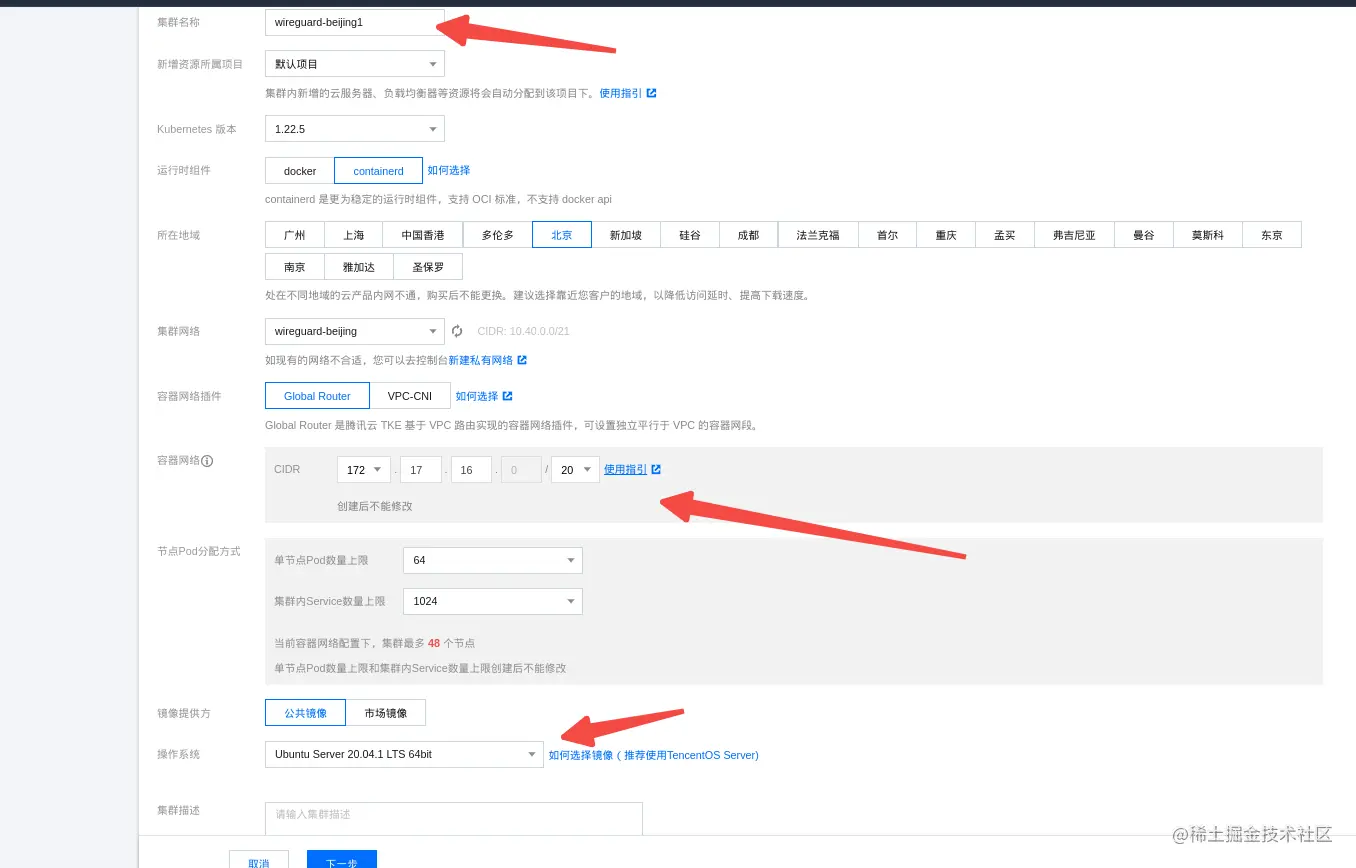Open the 如何选择 link beside containerd
This screenshot has height=868, width=1356.
(x=448, y=171)
